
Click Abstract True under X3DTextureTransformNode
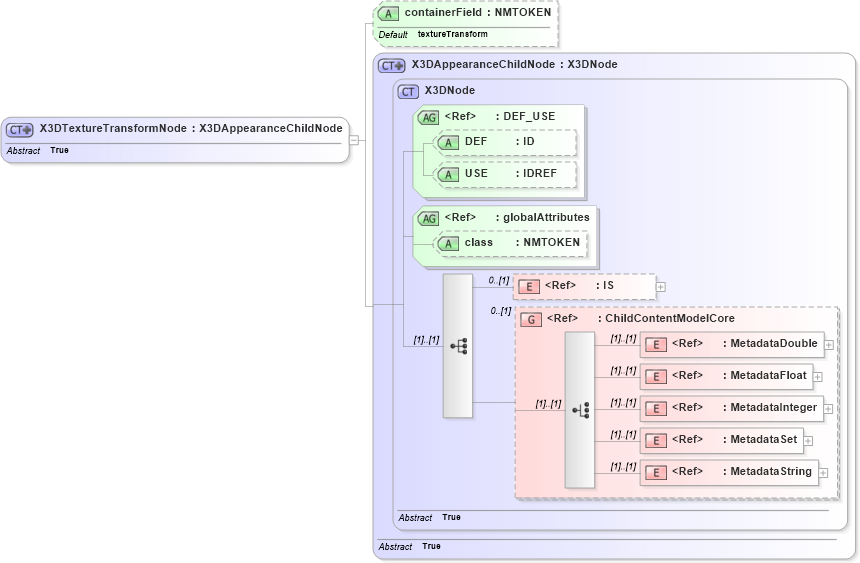(x=37, y=150)
